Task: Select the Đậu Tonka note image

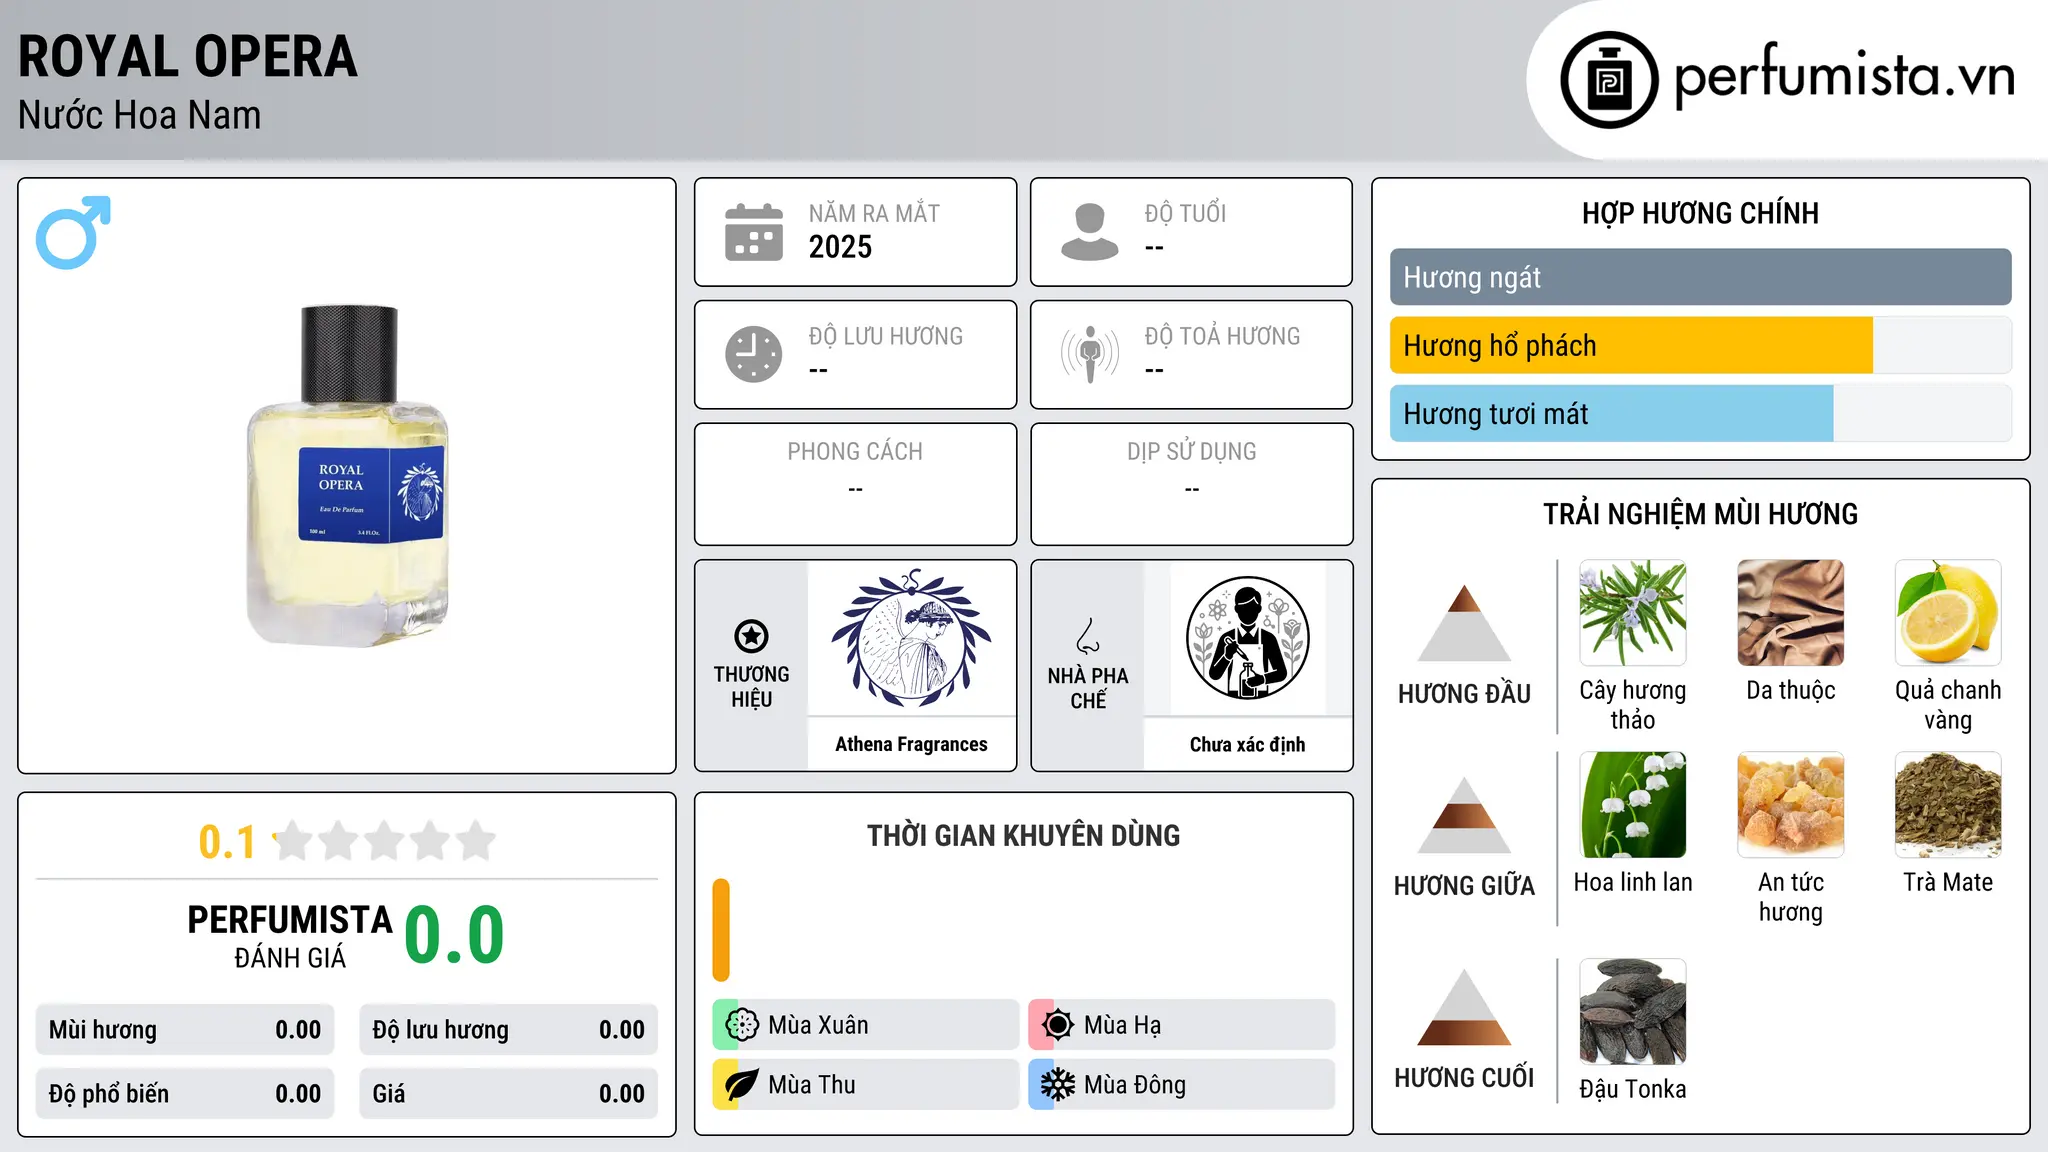Action: (1633, 1012)
